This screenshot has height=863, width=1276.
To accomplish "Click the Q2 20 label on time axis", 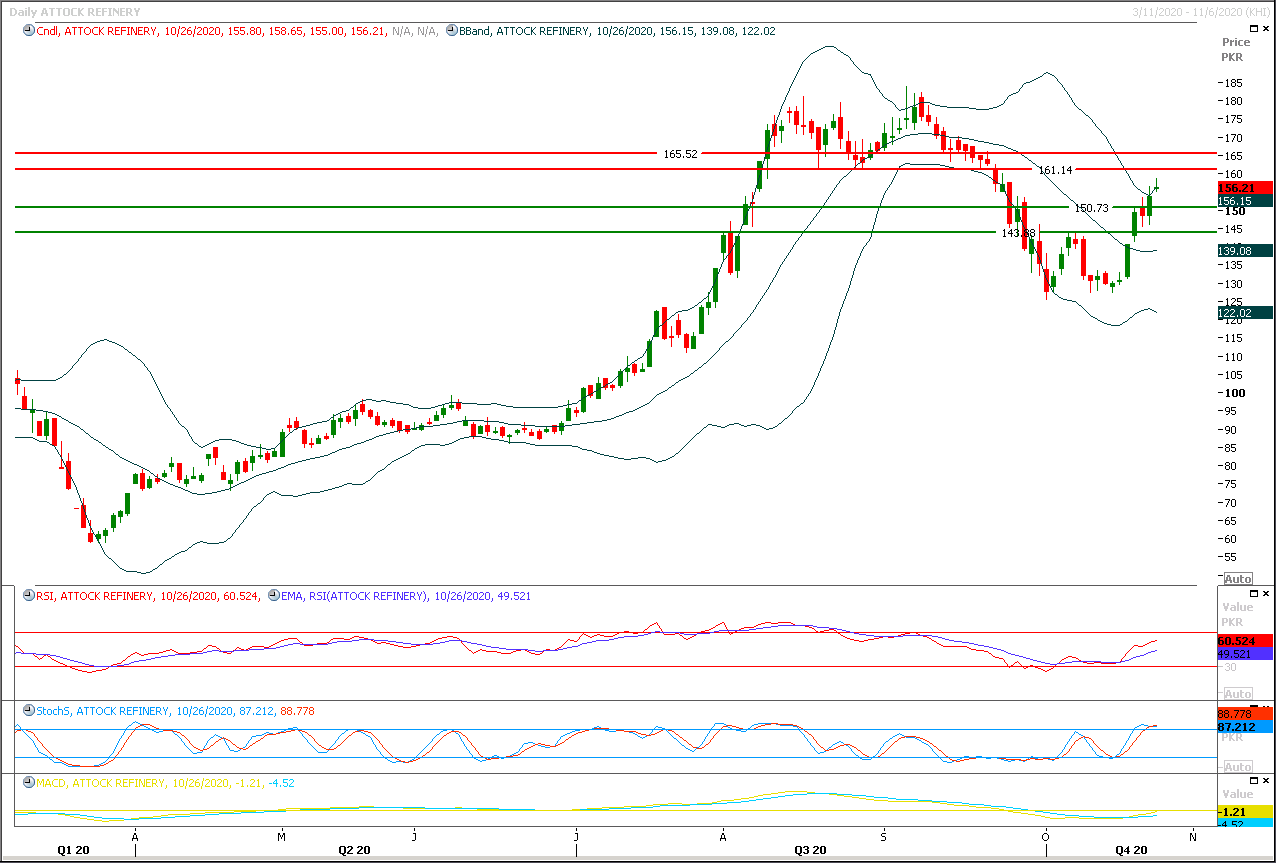I will [354, 850].
